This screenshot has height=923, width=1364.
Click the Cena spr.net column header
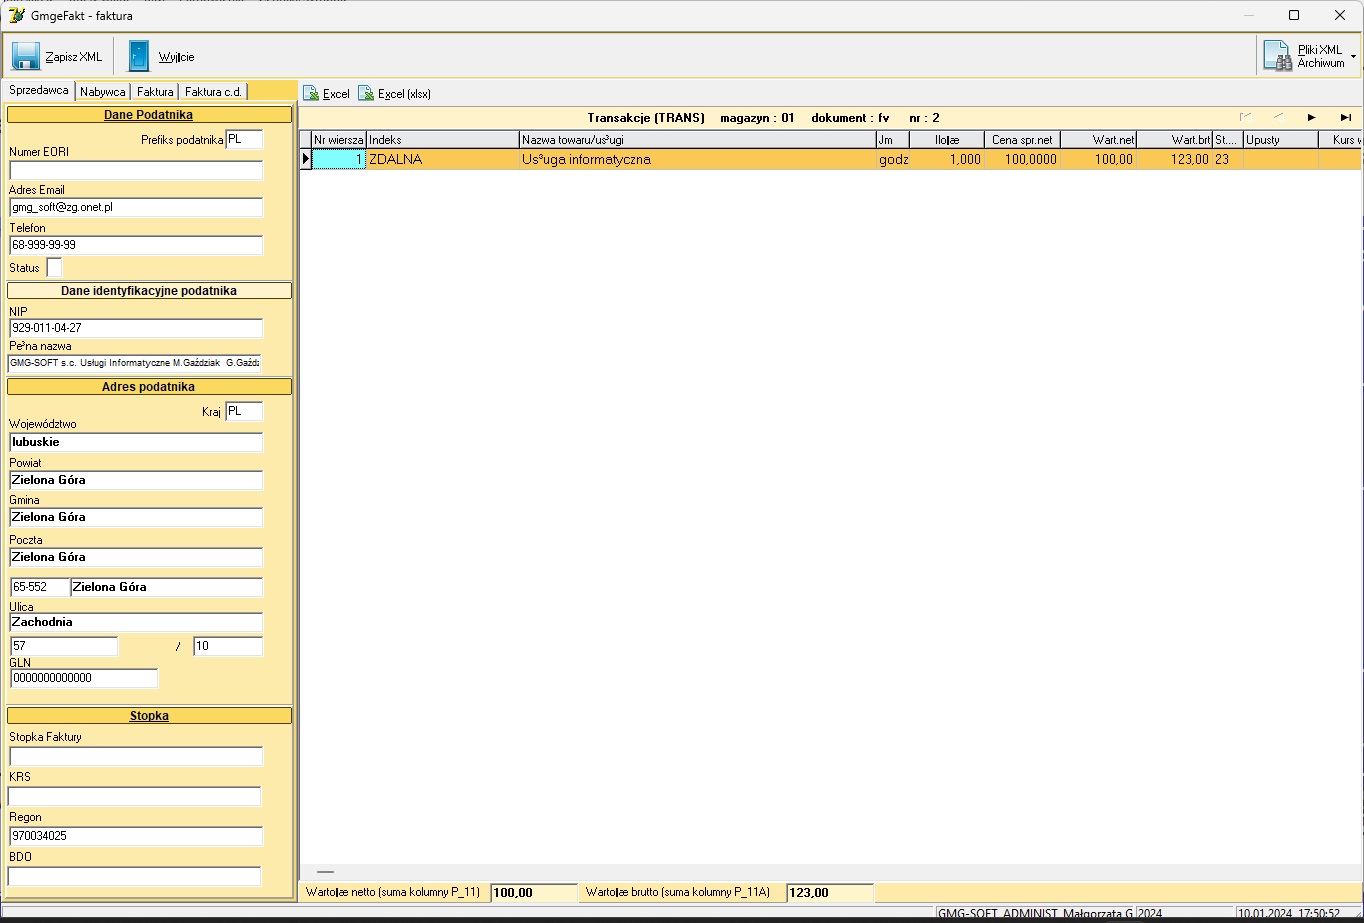(x=1022, y=140)
